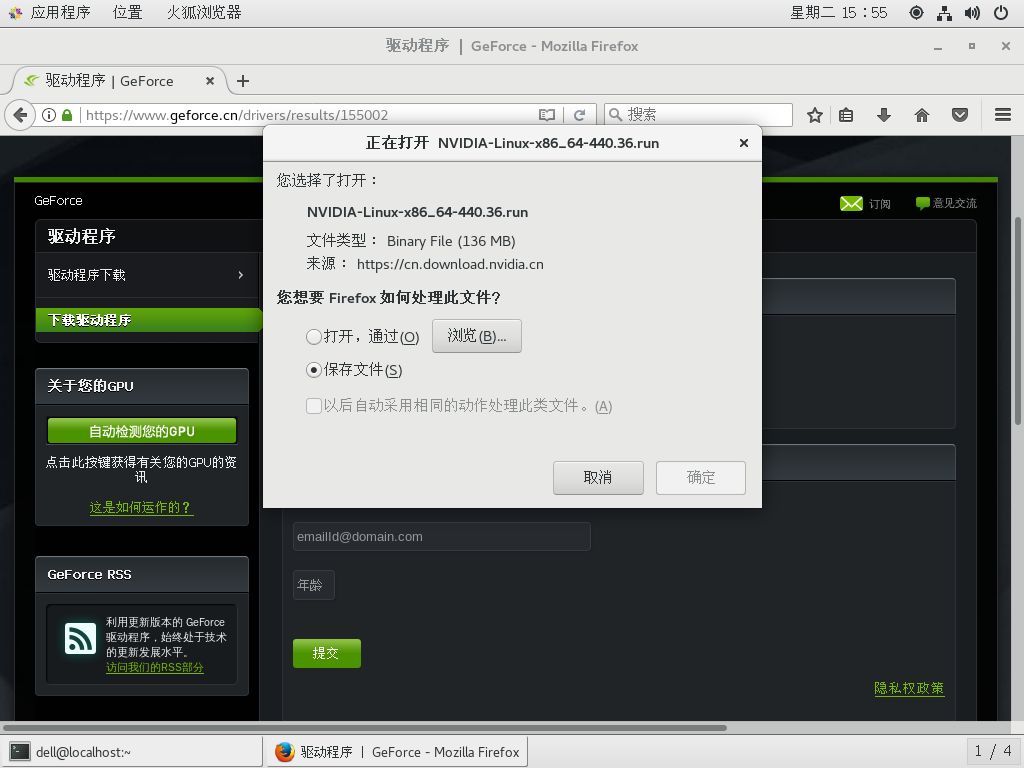The width and height of the screenshot is (1024, 768).
Task: Open 访问我们的RSS部分 link
Action: tap(155, 667)
